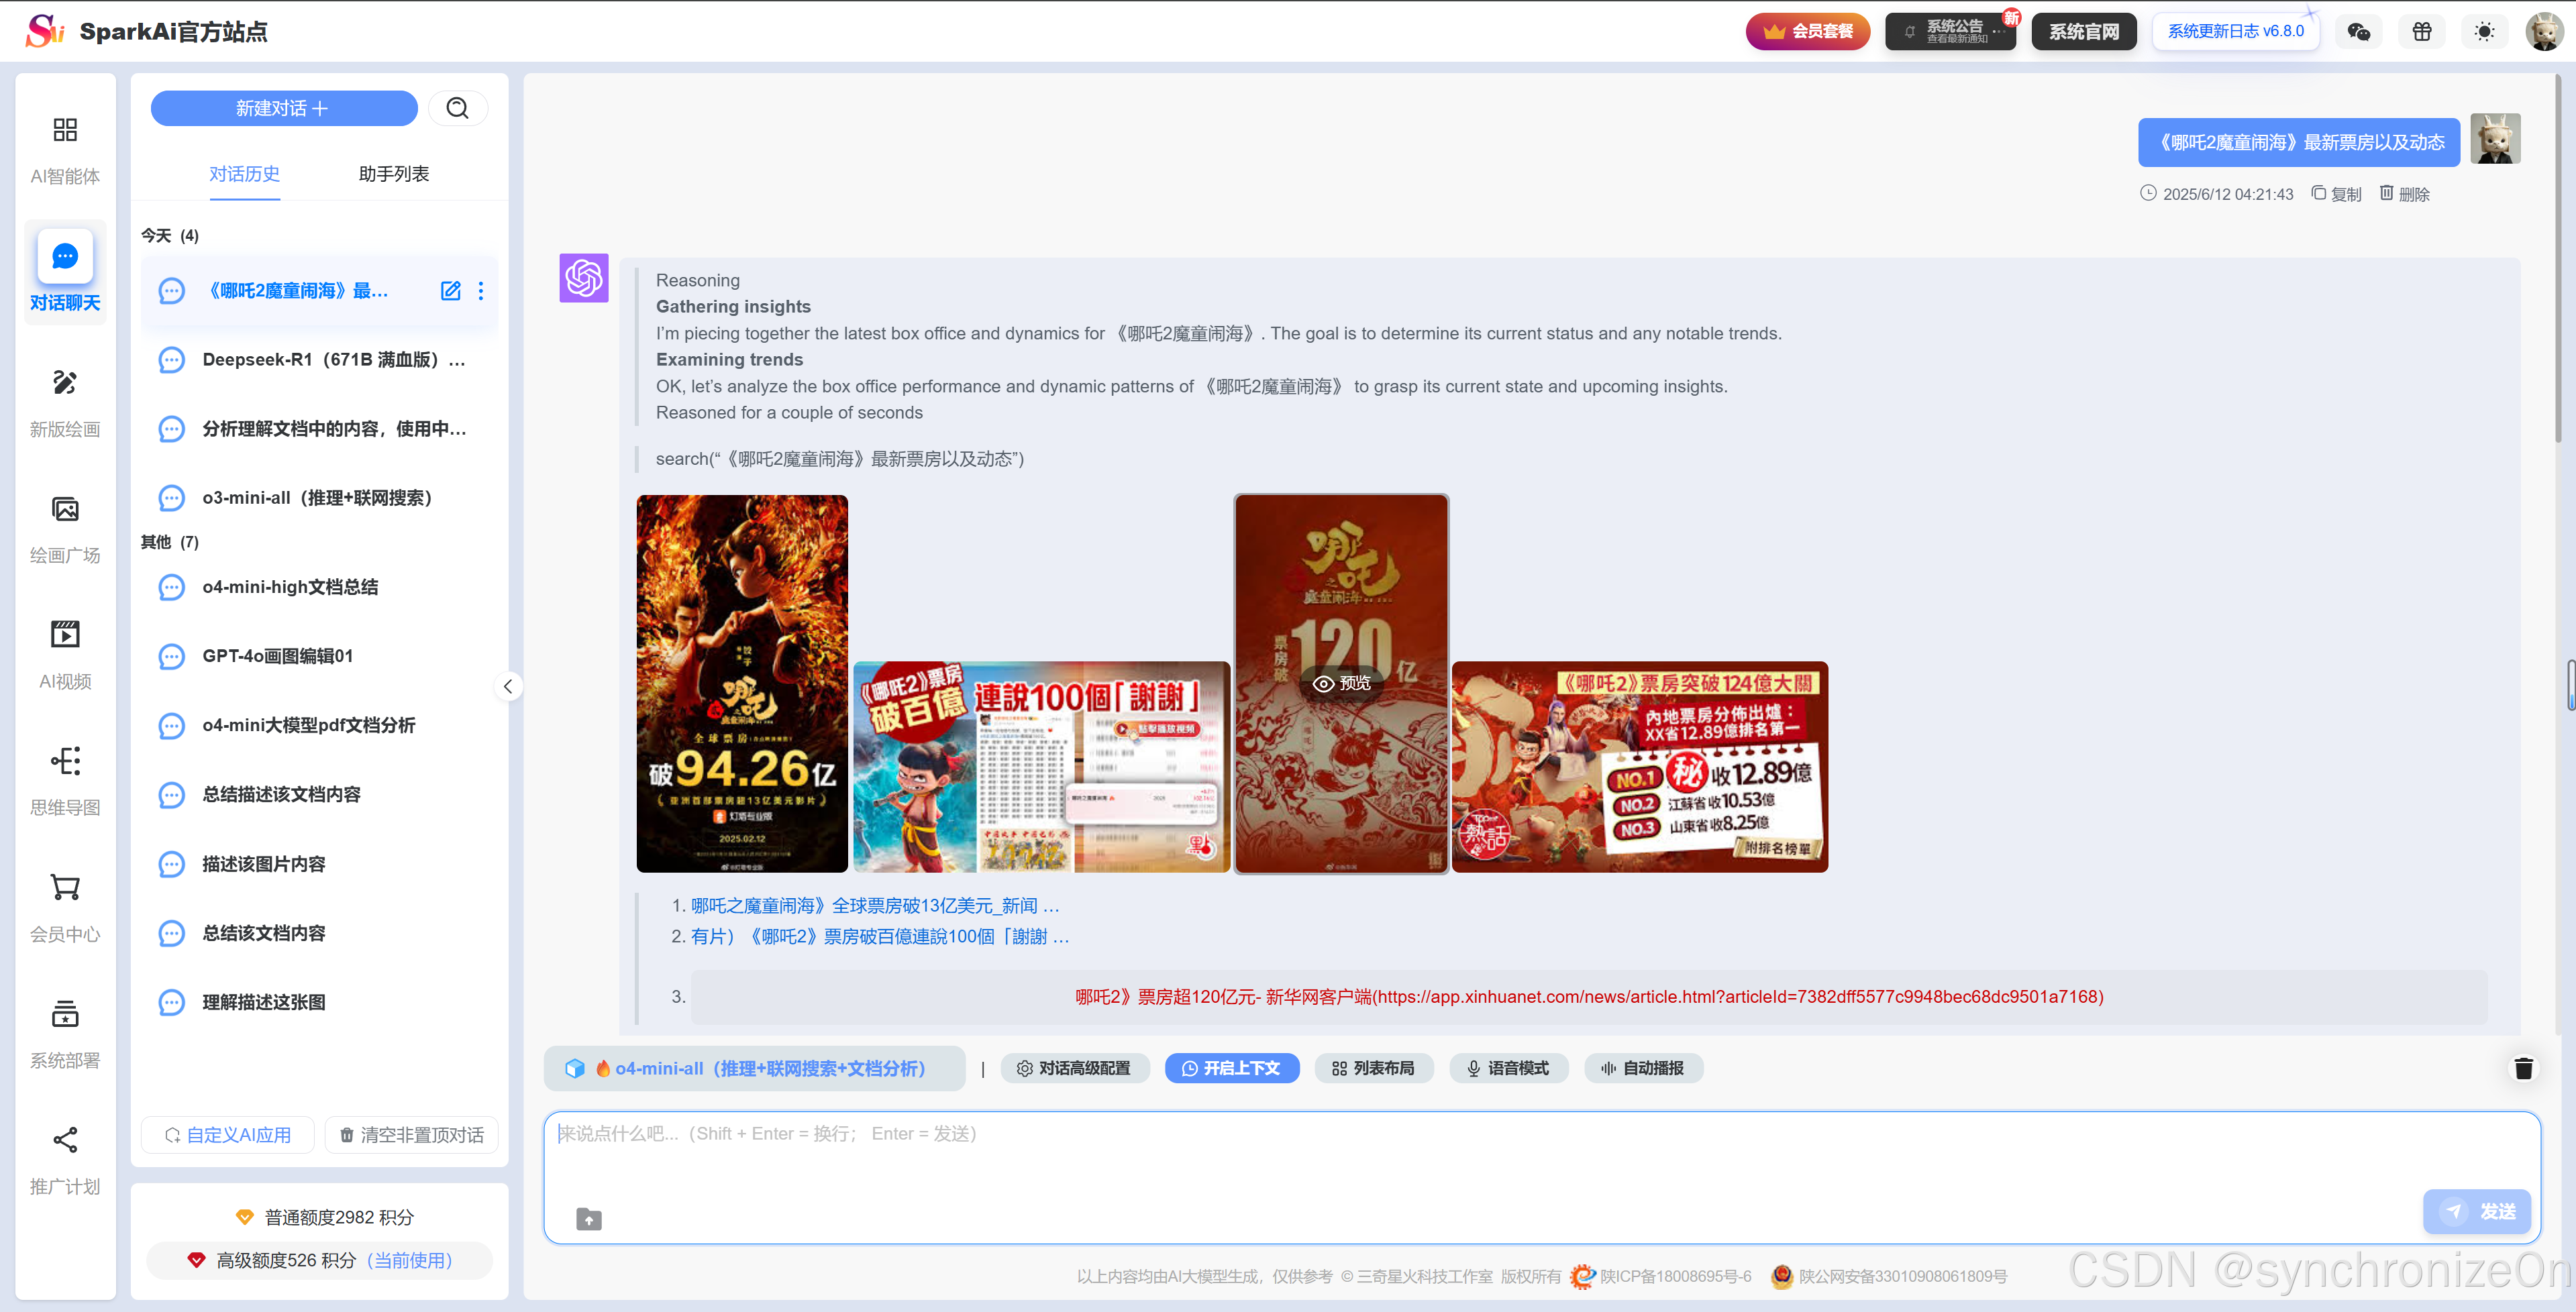Screen dimensions: 2576x1312
Task: Toggle the light/dark theme sun icon
Action: (2484, 32)
